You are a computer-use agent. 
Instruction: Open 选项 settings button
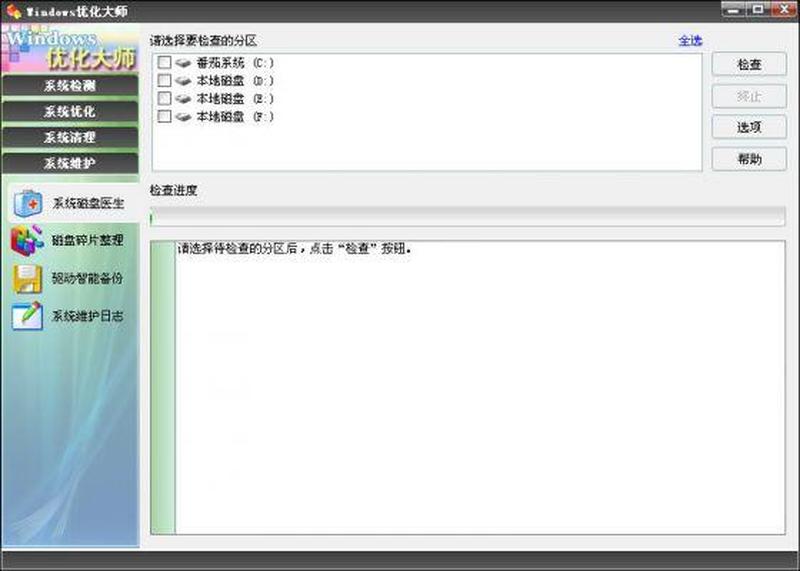pyautogui.click(x=749, y=127)
